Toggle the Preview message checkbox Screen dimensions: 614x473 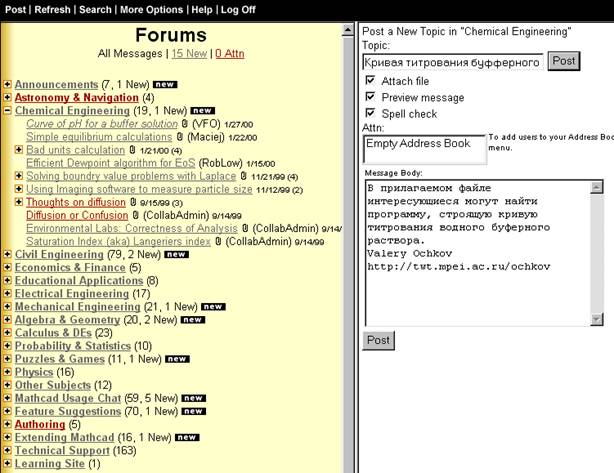370,97
